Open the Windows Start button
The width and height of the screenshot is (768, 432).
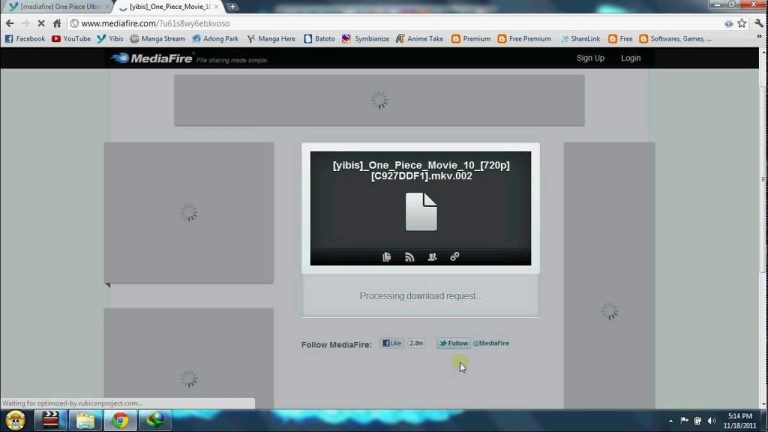pos(16,420)
